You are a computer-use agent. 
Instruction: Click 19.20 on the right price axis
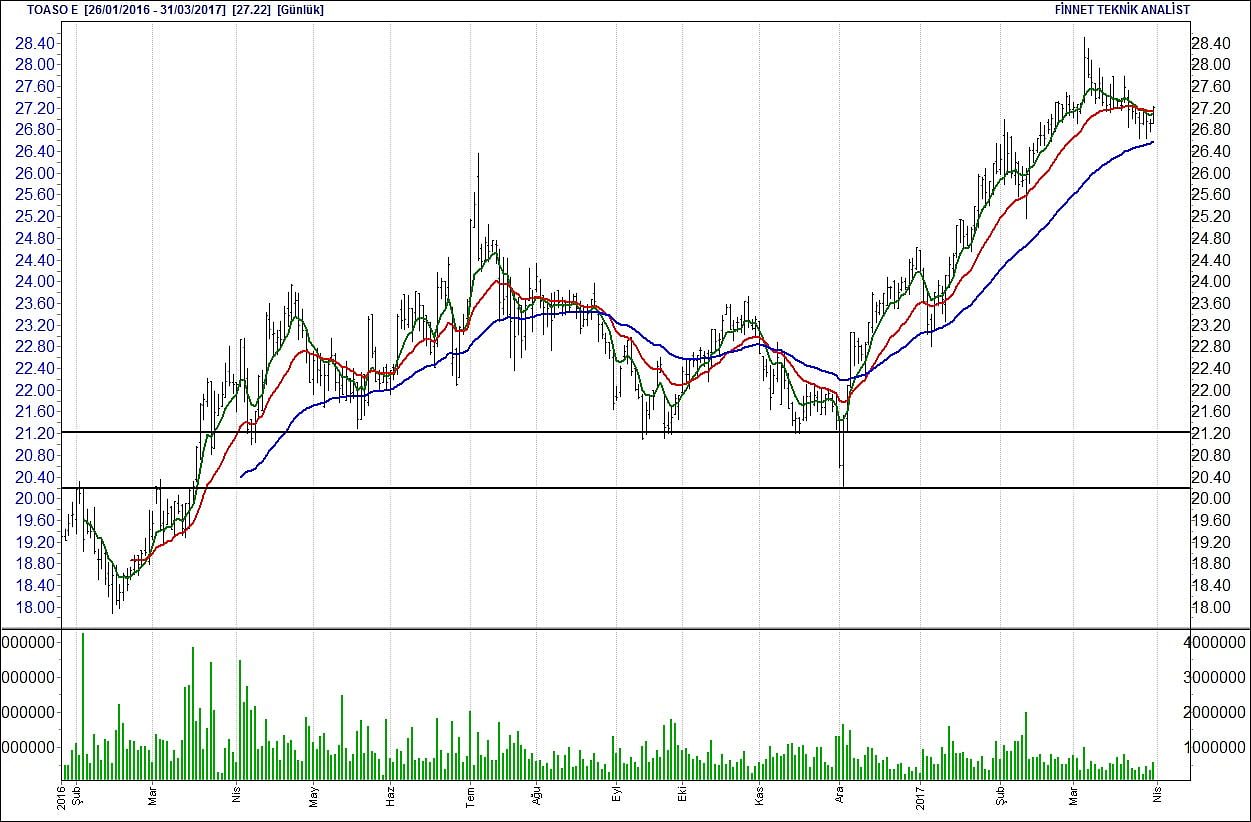pyautogui.click(x=1211, y=543)
